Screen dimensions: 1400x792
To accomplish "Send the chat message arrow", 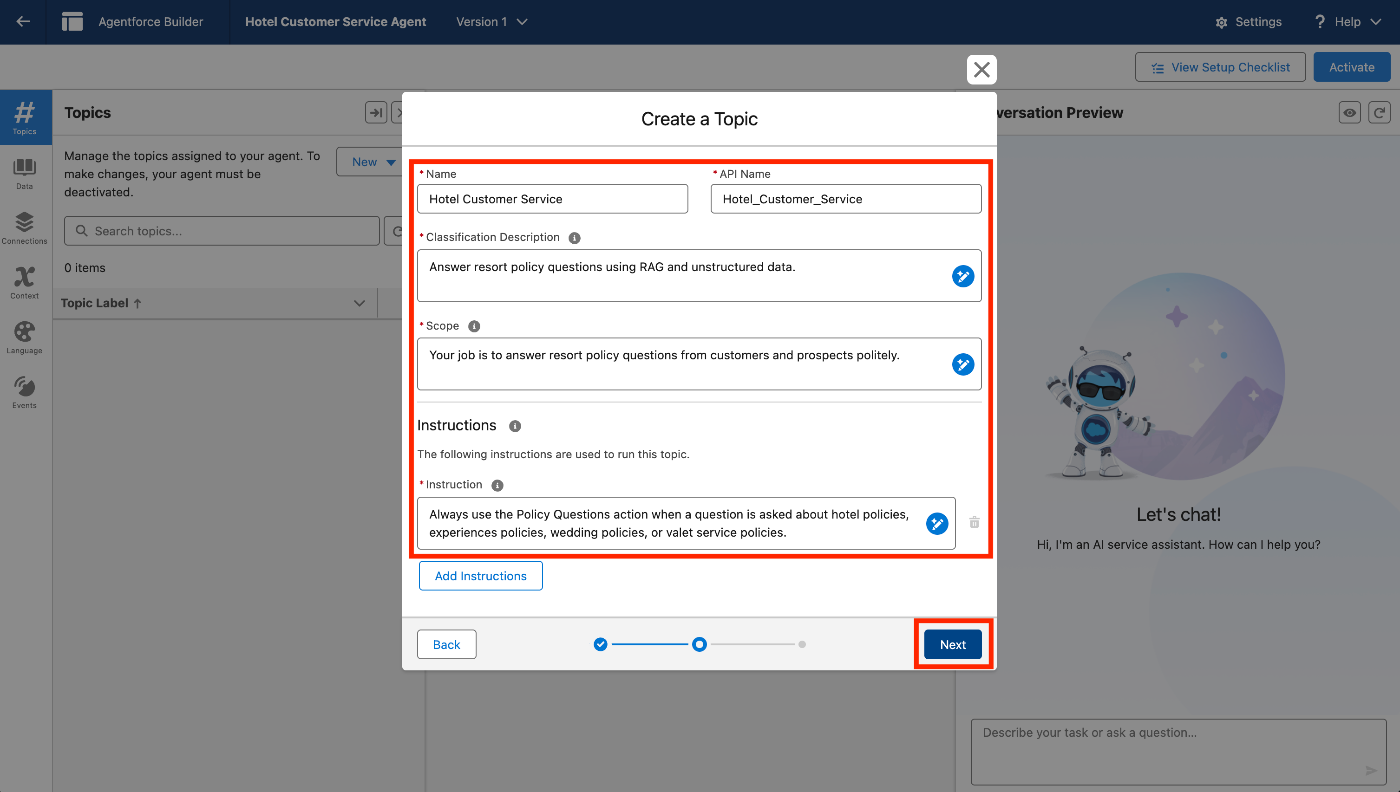I will [x=1371, y=770].
